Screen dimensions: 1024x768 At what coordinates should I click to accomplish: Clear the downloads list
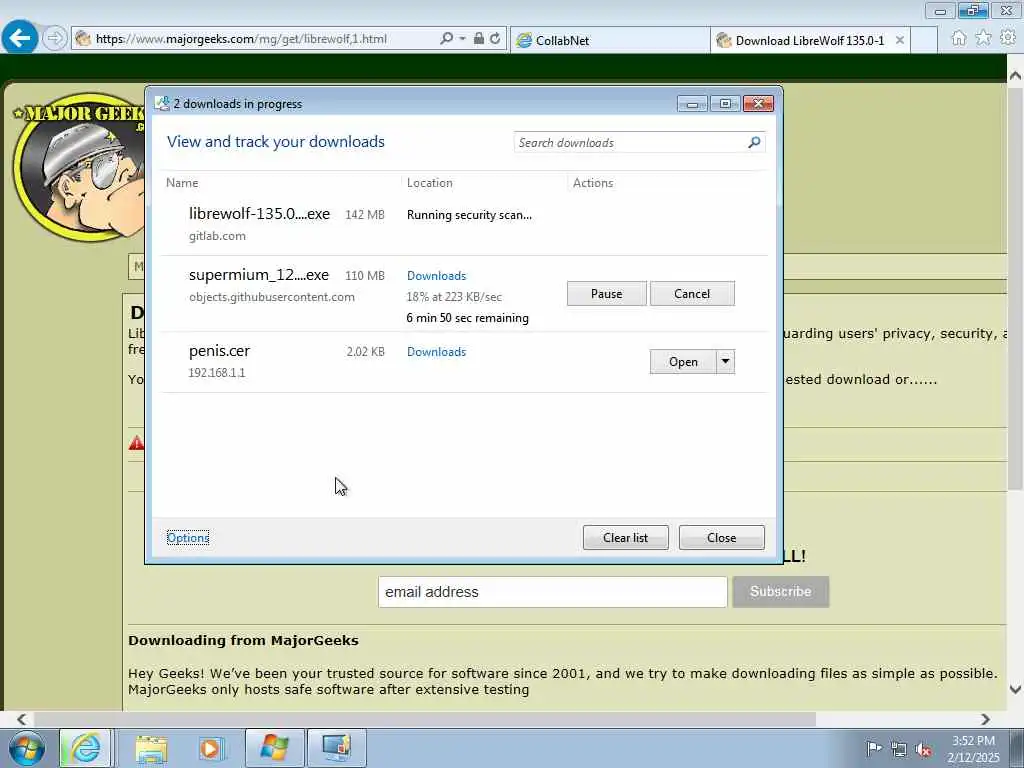626,537
